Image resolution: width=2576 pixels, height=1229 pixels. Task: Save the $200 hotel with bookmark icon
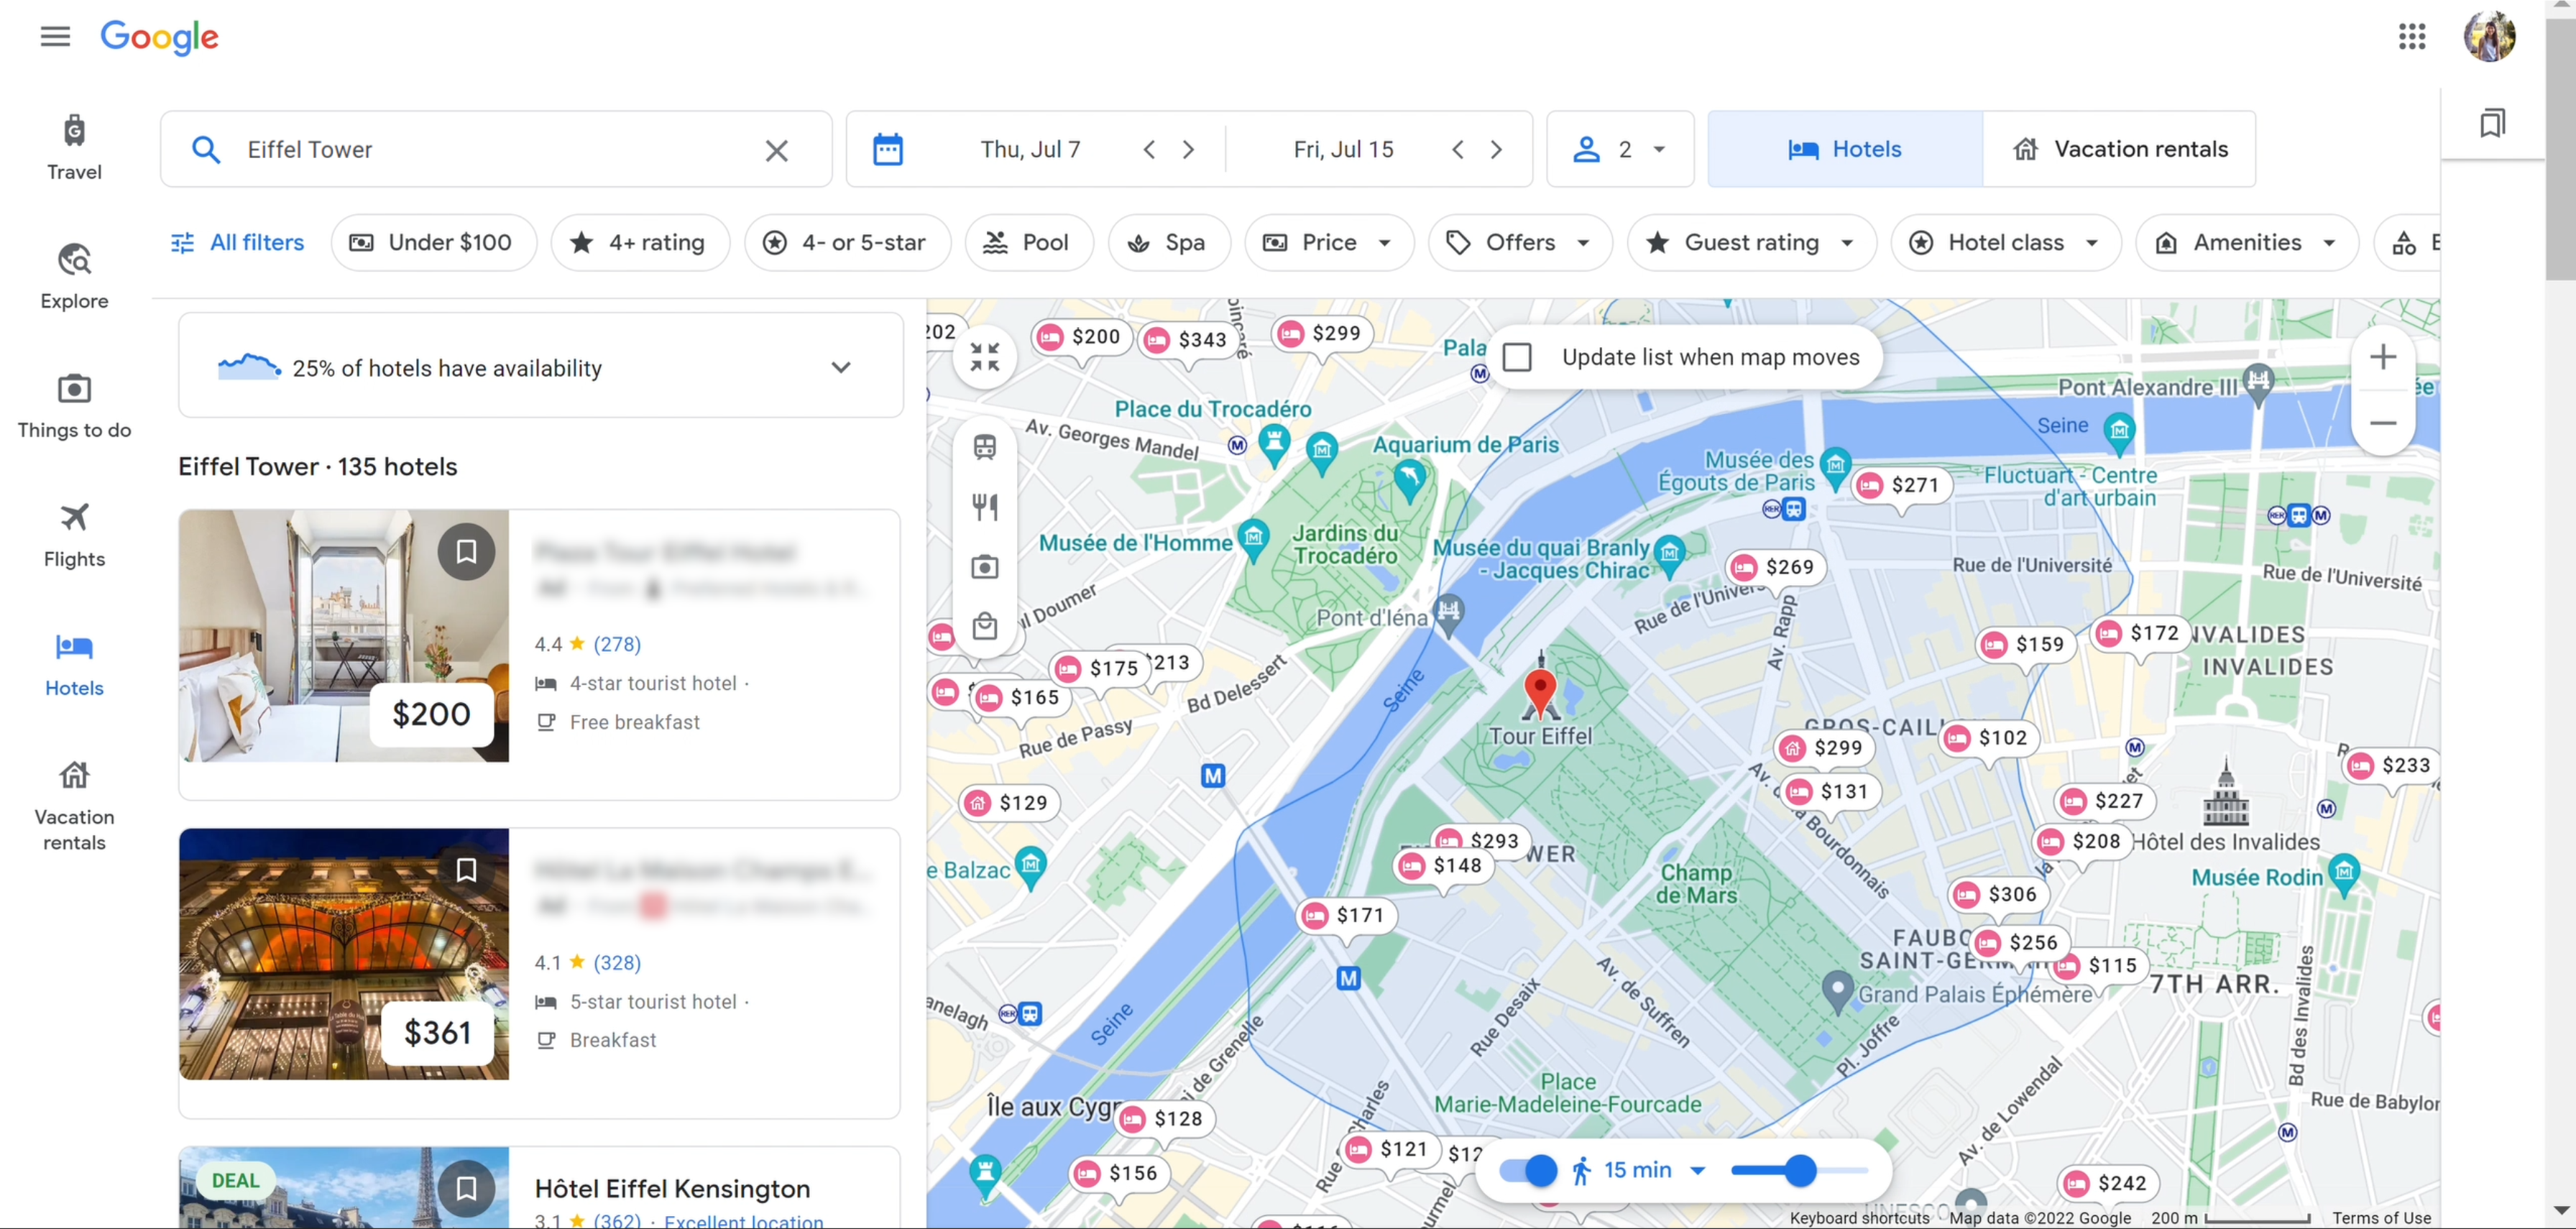pyautogui.click(x=466, y=551)
